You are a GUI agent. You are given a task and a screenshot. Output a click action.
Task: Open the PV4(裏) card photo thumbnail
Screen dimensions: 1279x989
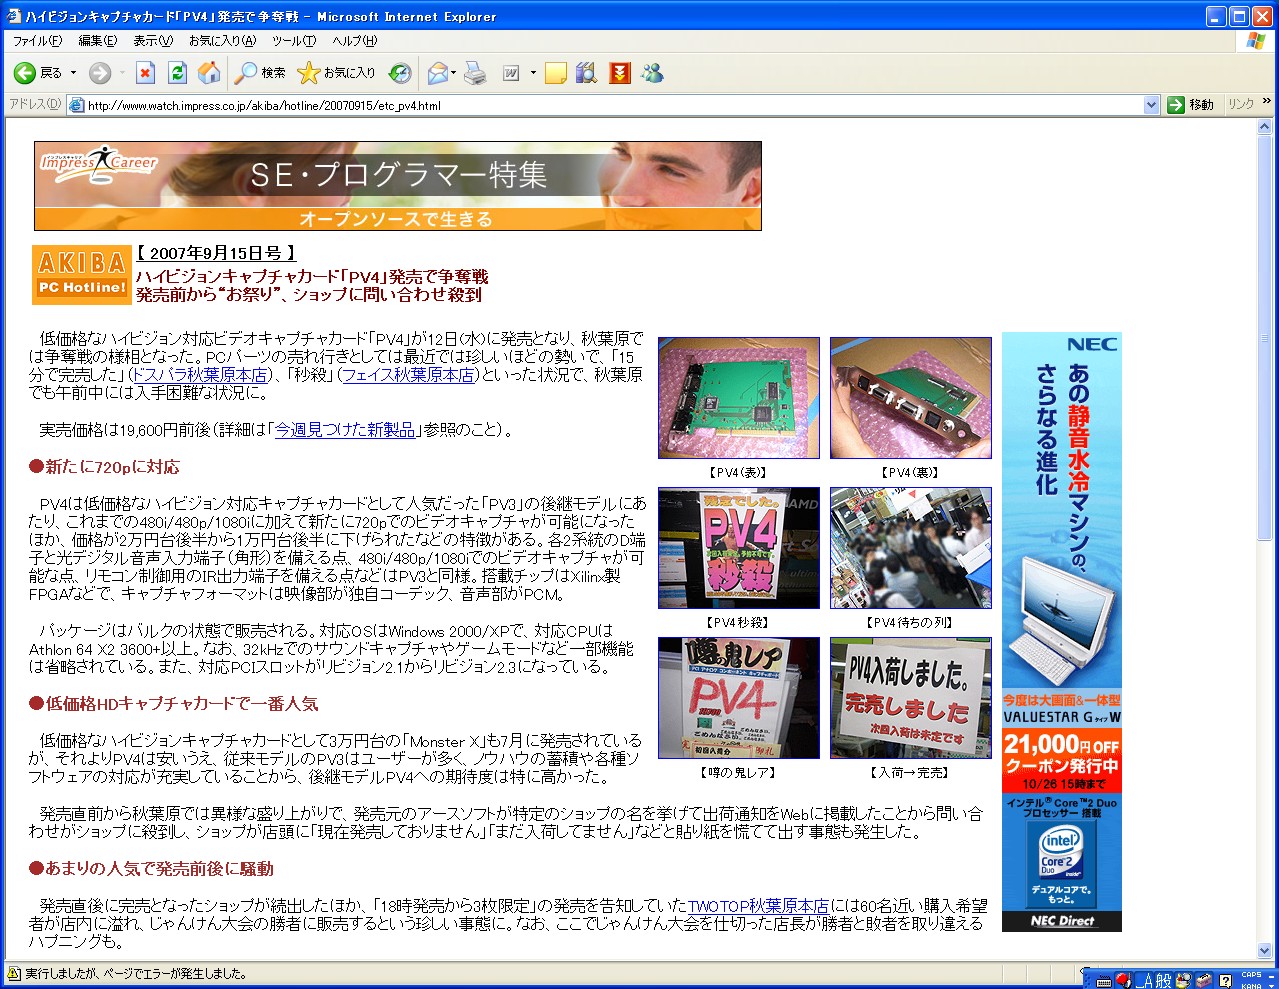coord(911,398)
